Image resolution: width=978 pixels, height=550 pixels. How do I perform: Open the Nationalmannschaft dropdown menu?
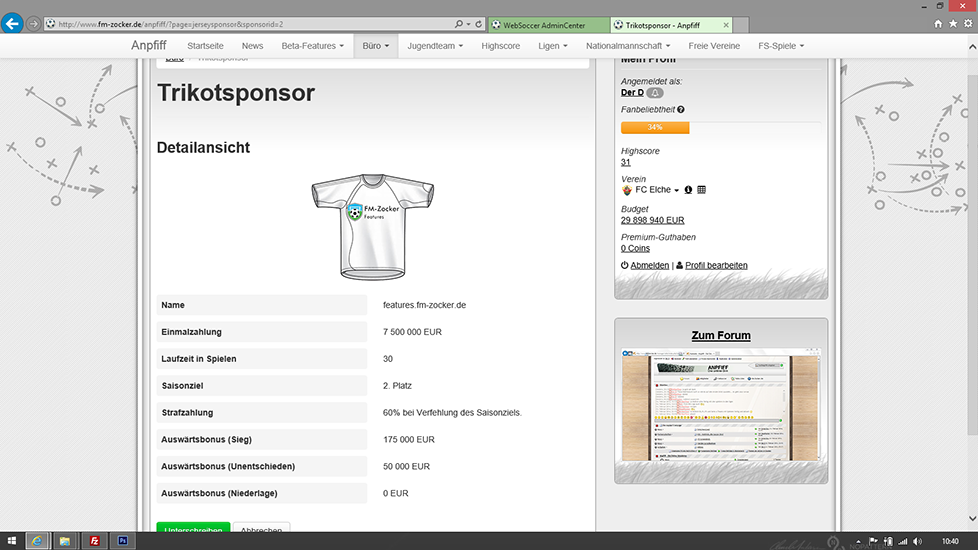coord(628,46)
